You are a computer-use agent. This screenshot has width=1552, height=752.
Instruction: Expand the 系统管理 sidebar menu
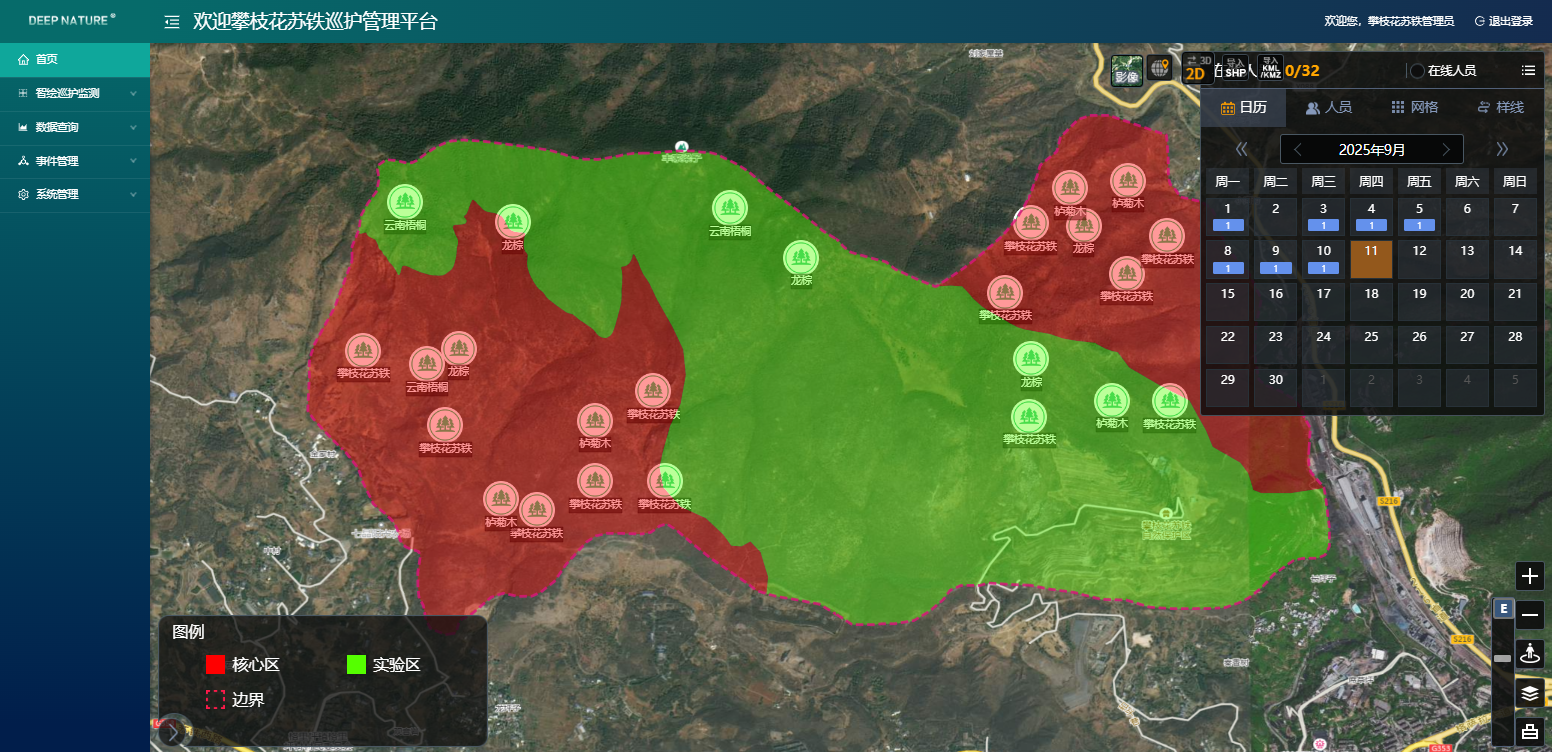point(75,195)
